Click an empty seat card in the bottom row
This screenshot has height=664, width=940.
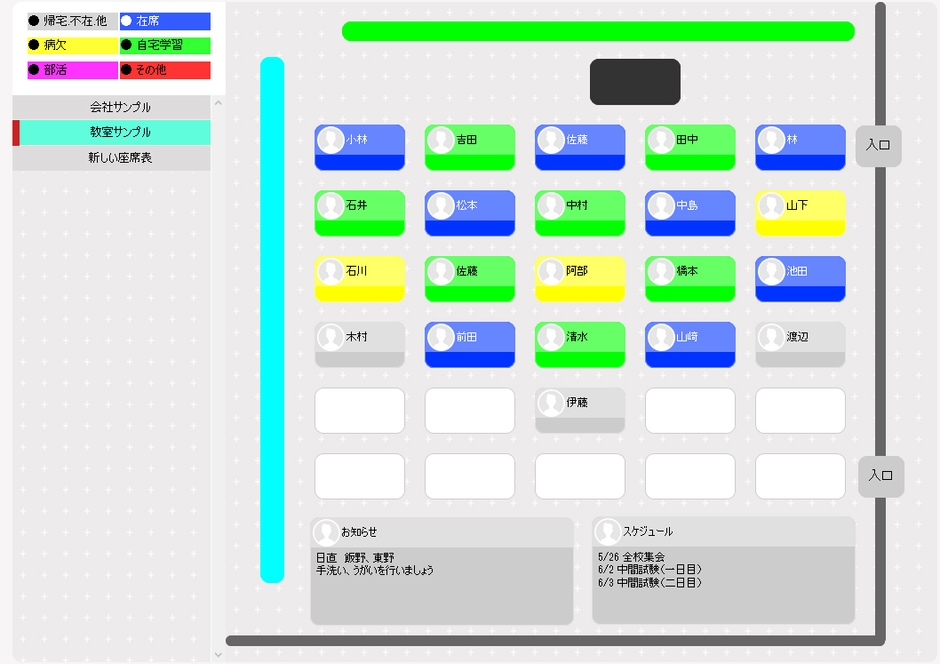pyautogui.click(x=359, y=476)
